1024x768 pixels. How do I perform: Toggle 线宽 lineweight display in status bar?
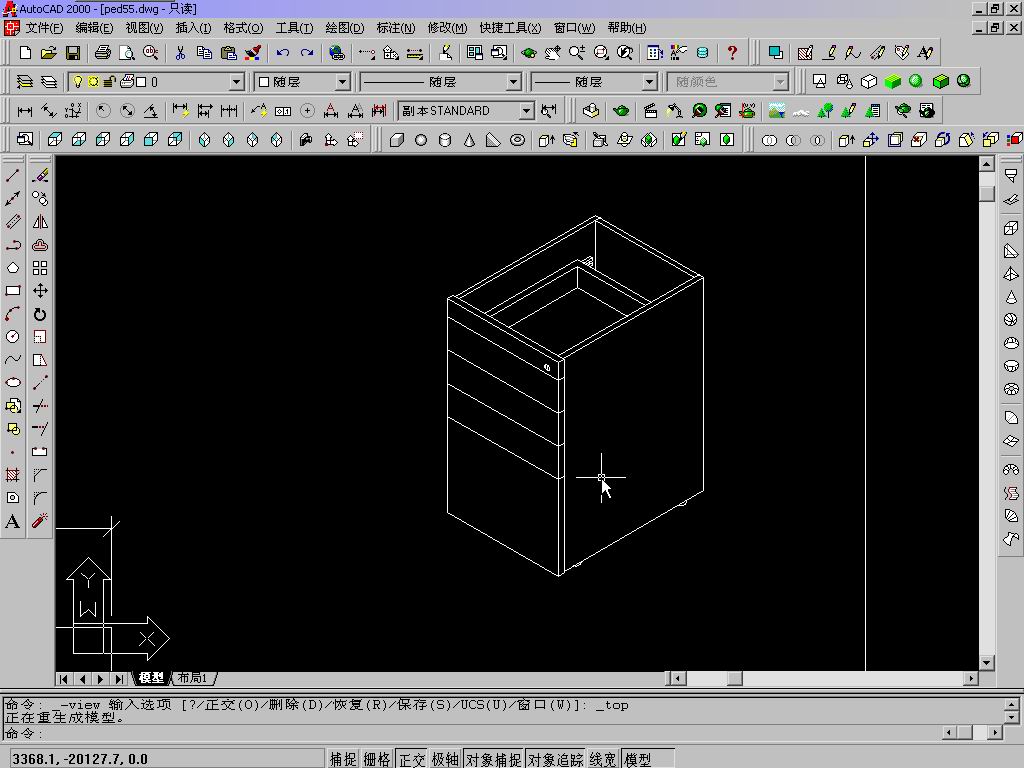pyautogui.click(x=603, y=759)
